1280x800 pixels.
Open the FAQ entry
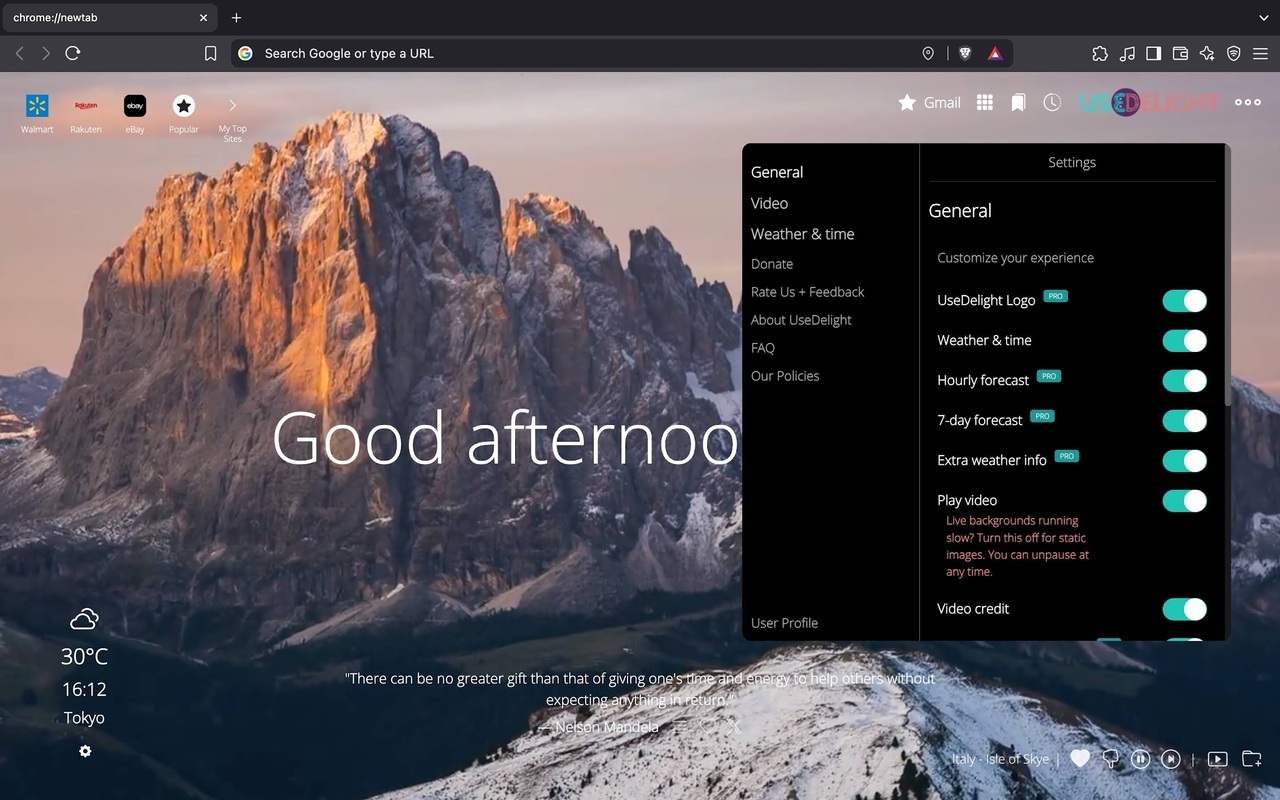point(762,348)
